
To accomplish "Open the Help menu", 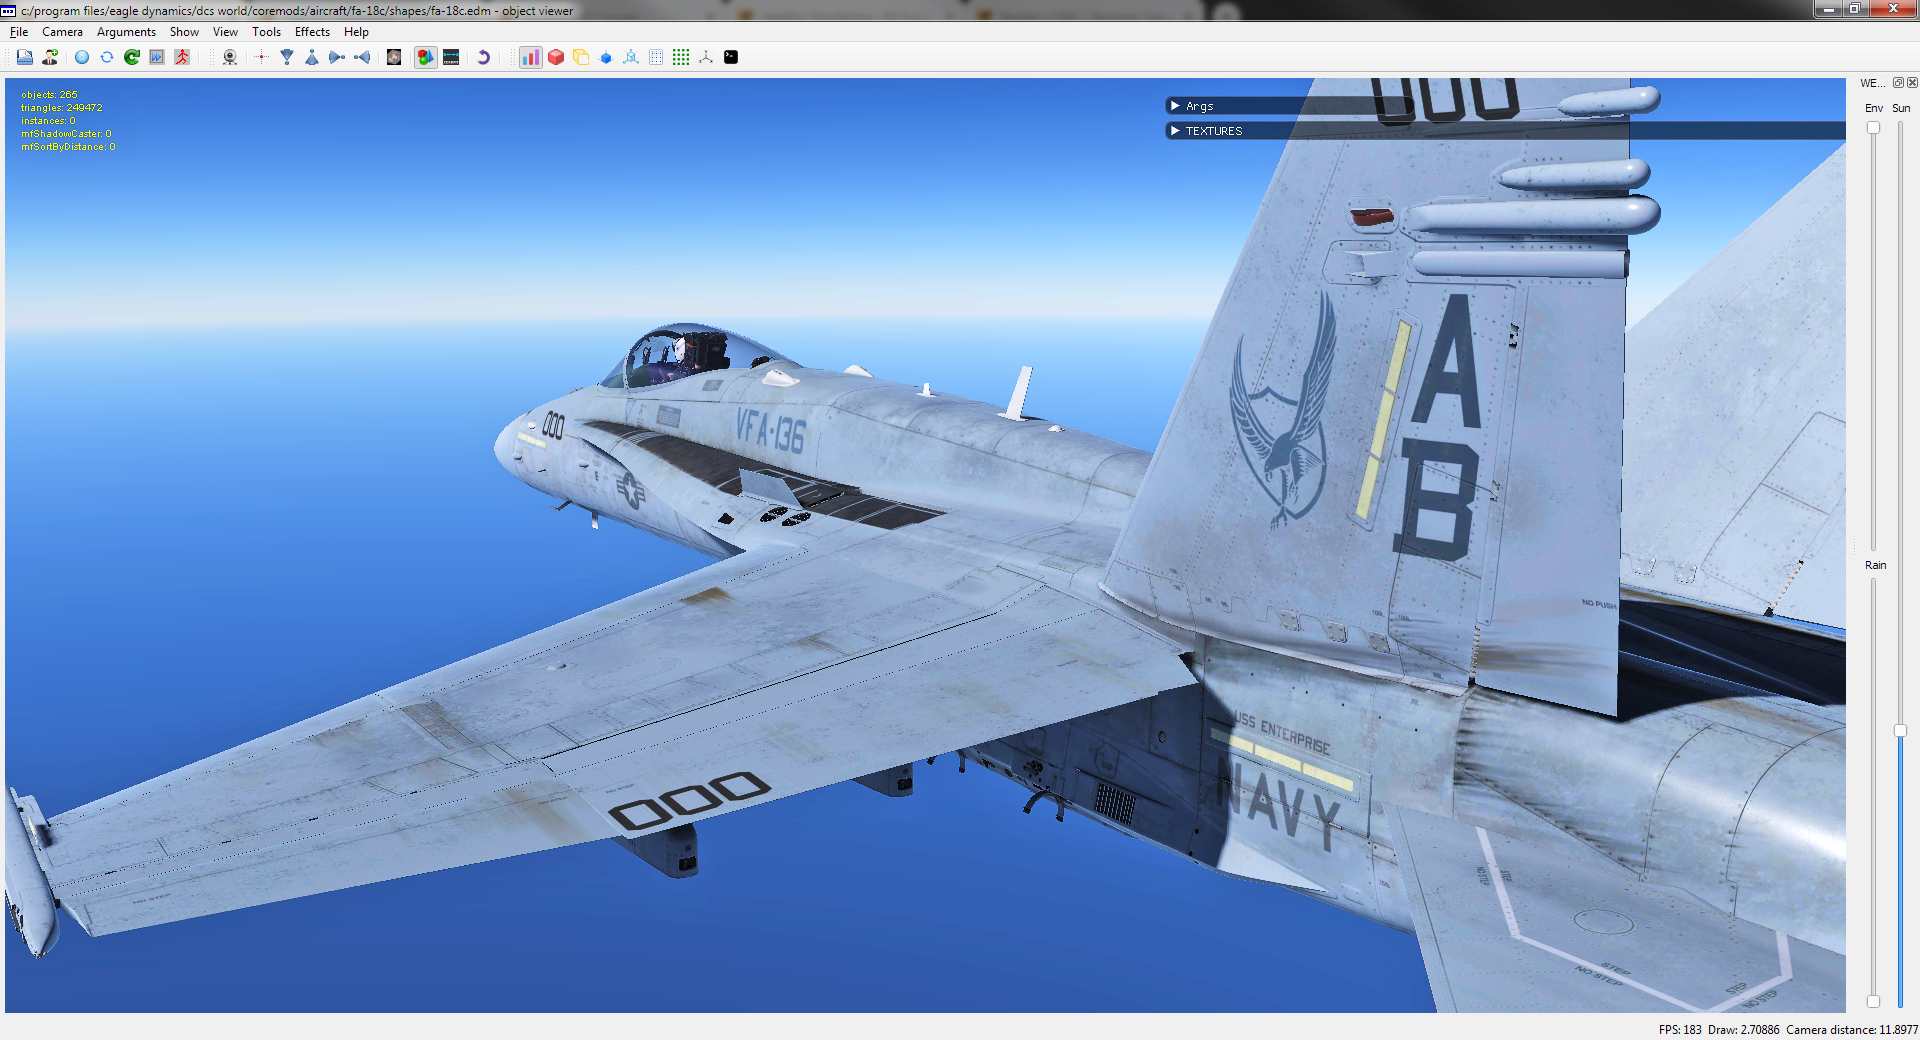I will (x=356, y=32).
